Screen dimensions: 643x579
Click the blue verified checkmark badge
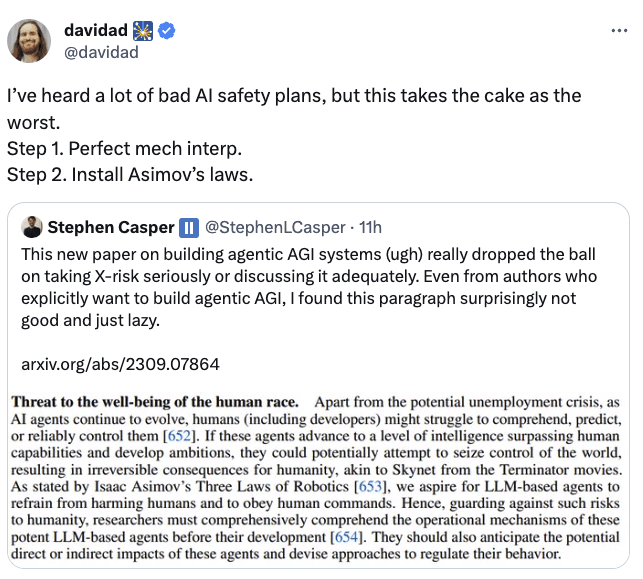coord(166,31)
